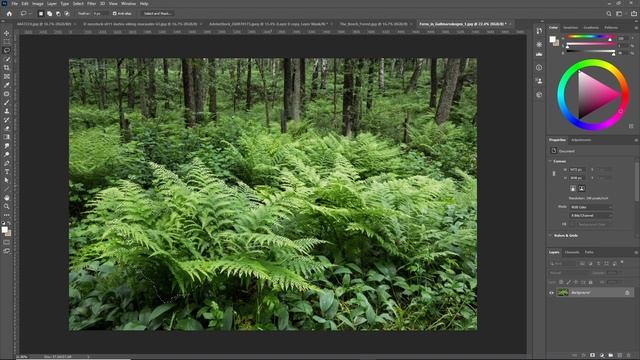Select the Brush tool
Image resolution: width=640 pixels, height=360 pixels.
tap(7, 102)
